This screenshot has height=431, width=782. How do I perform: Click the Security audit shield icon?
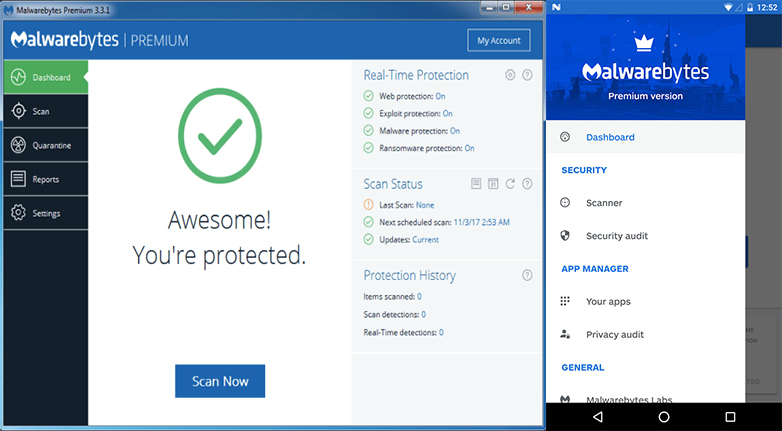[x=565, y=235]
